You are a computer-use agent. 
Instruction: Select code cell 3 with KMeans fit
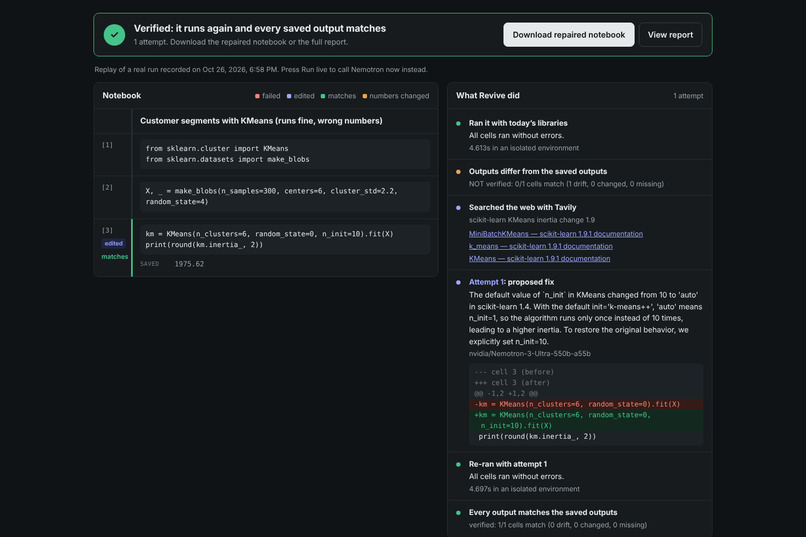click(x=285, y=239)
